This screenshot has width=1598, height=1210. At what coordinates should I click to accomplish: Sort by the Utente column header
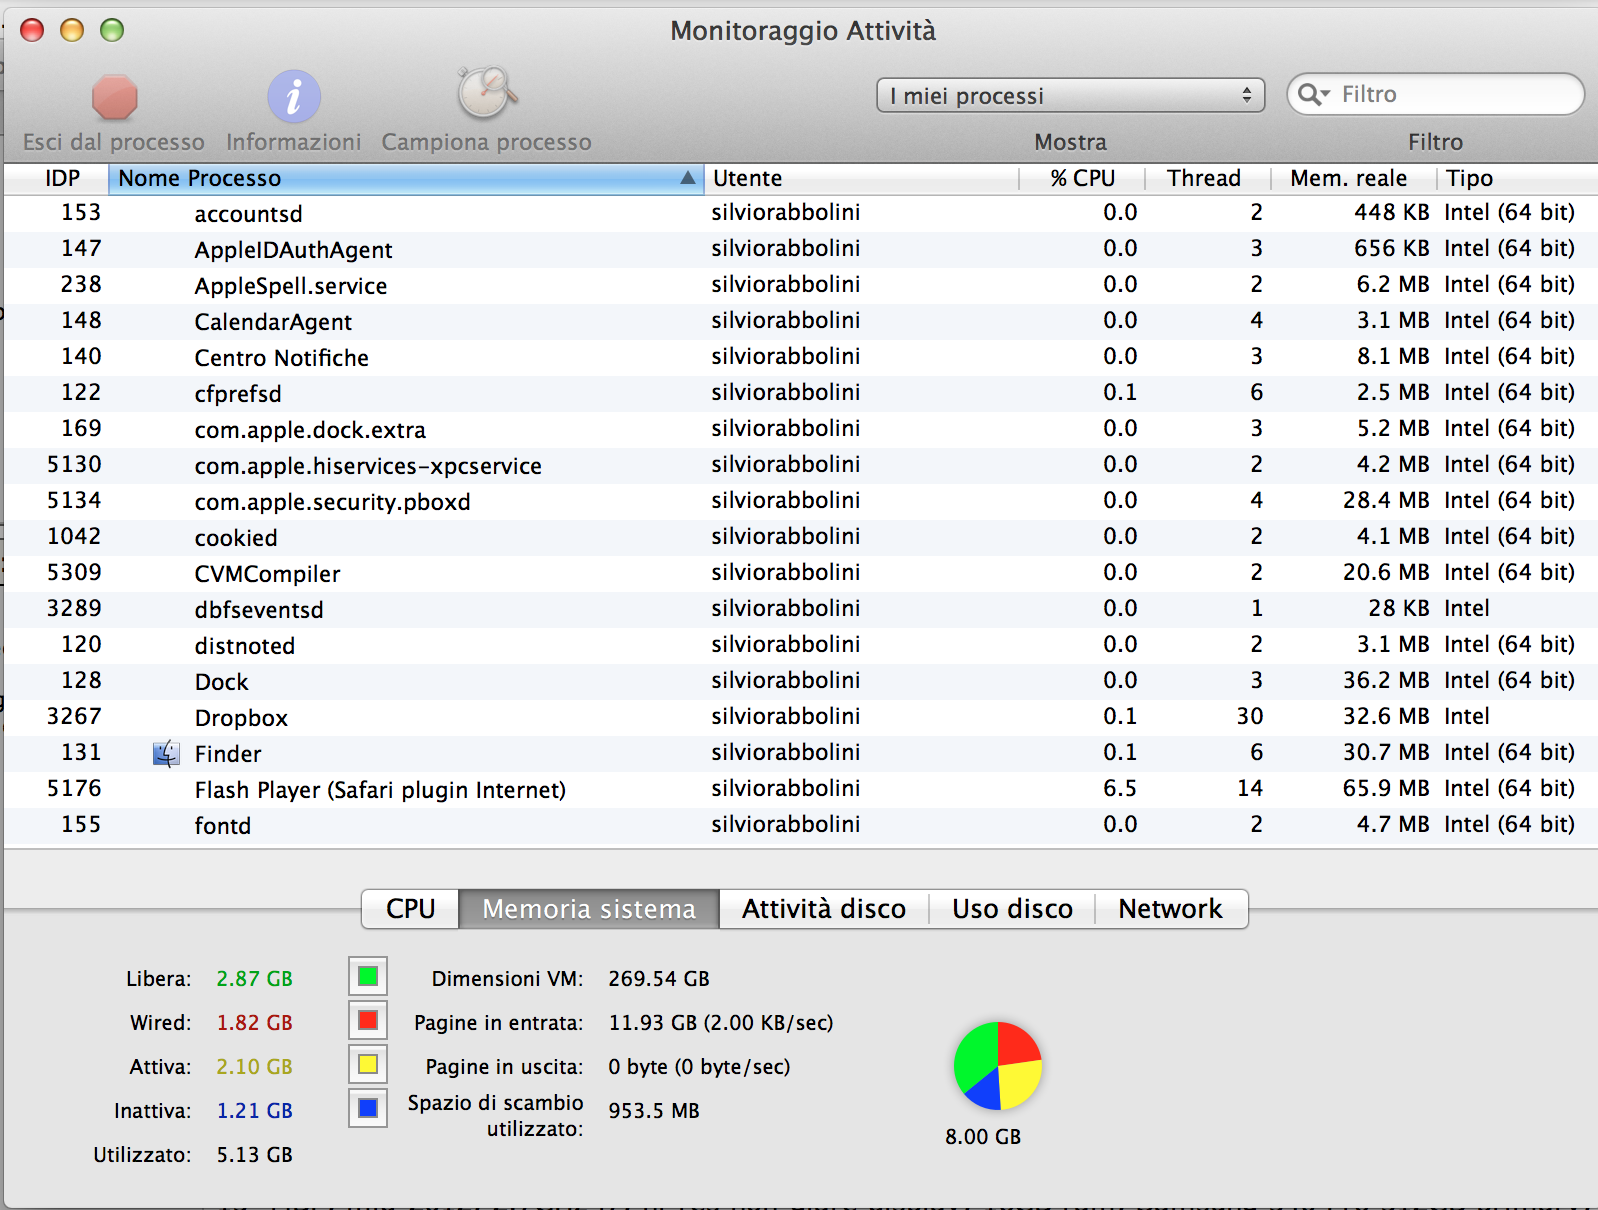(862, 178)
